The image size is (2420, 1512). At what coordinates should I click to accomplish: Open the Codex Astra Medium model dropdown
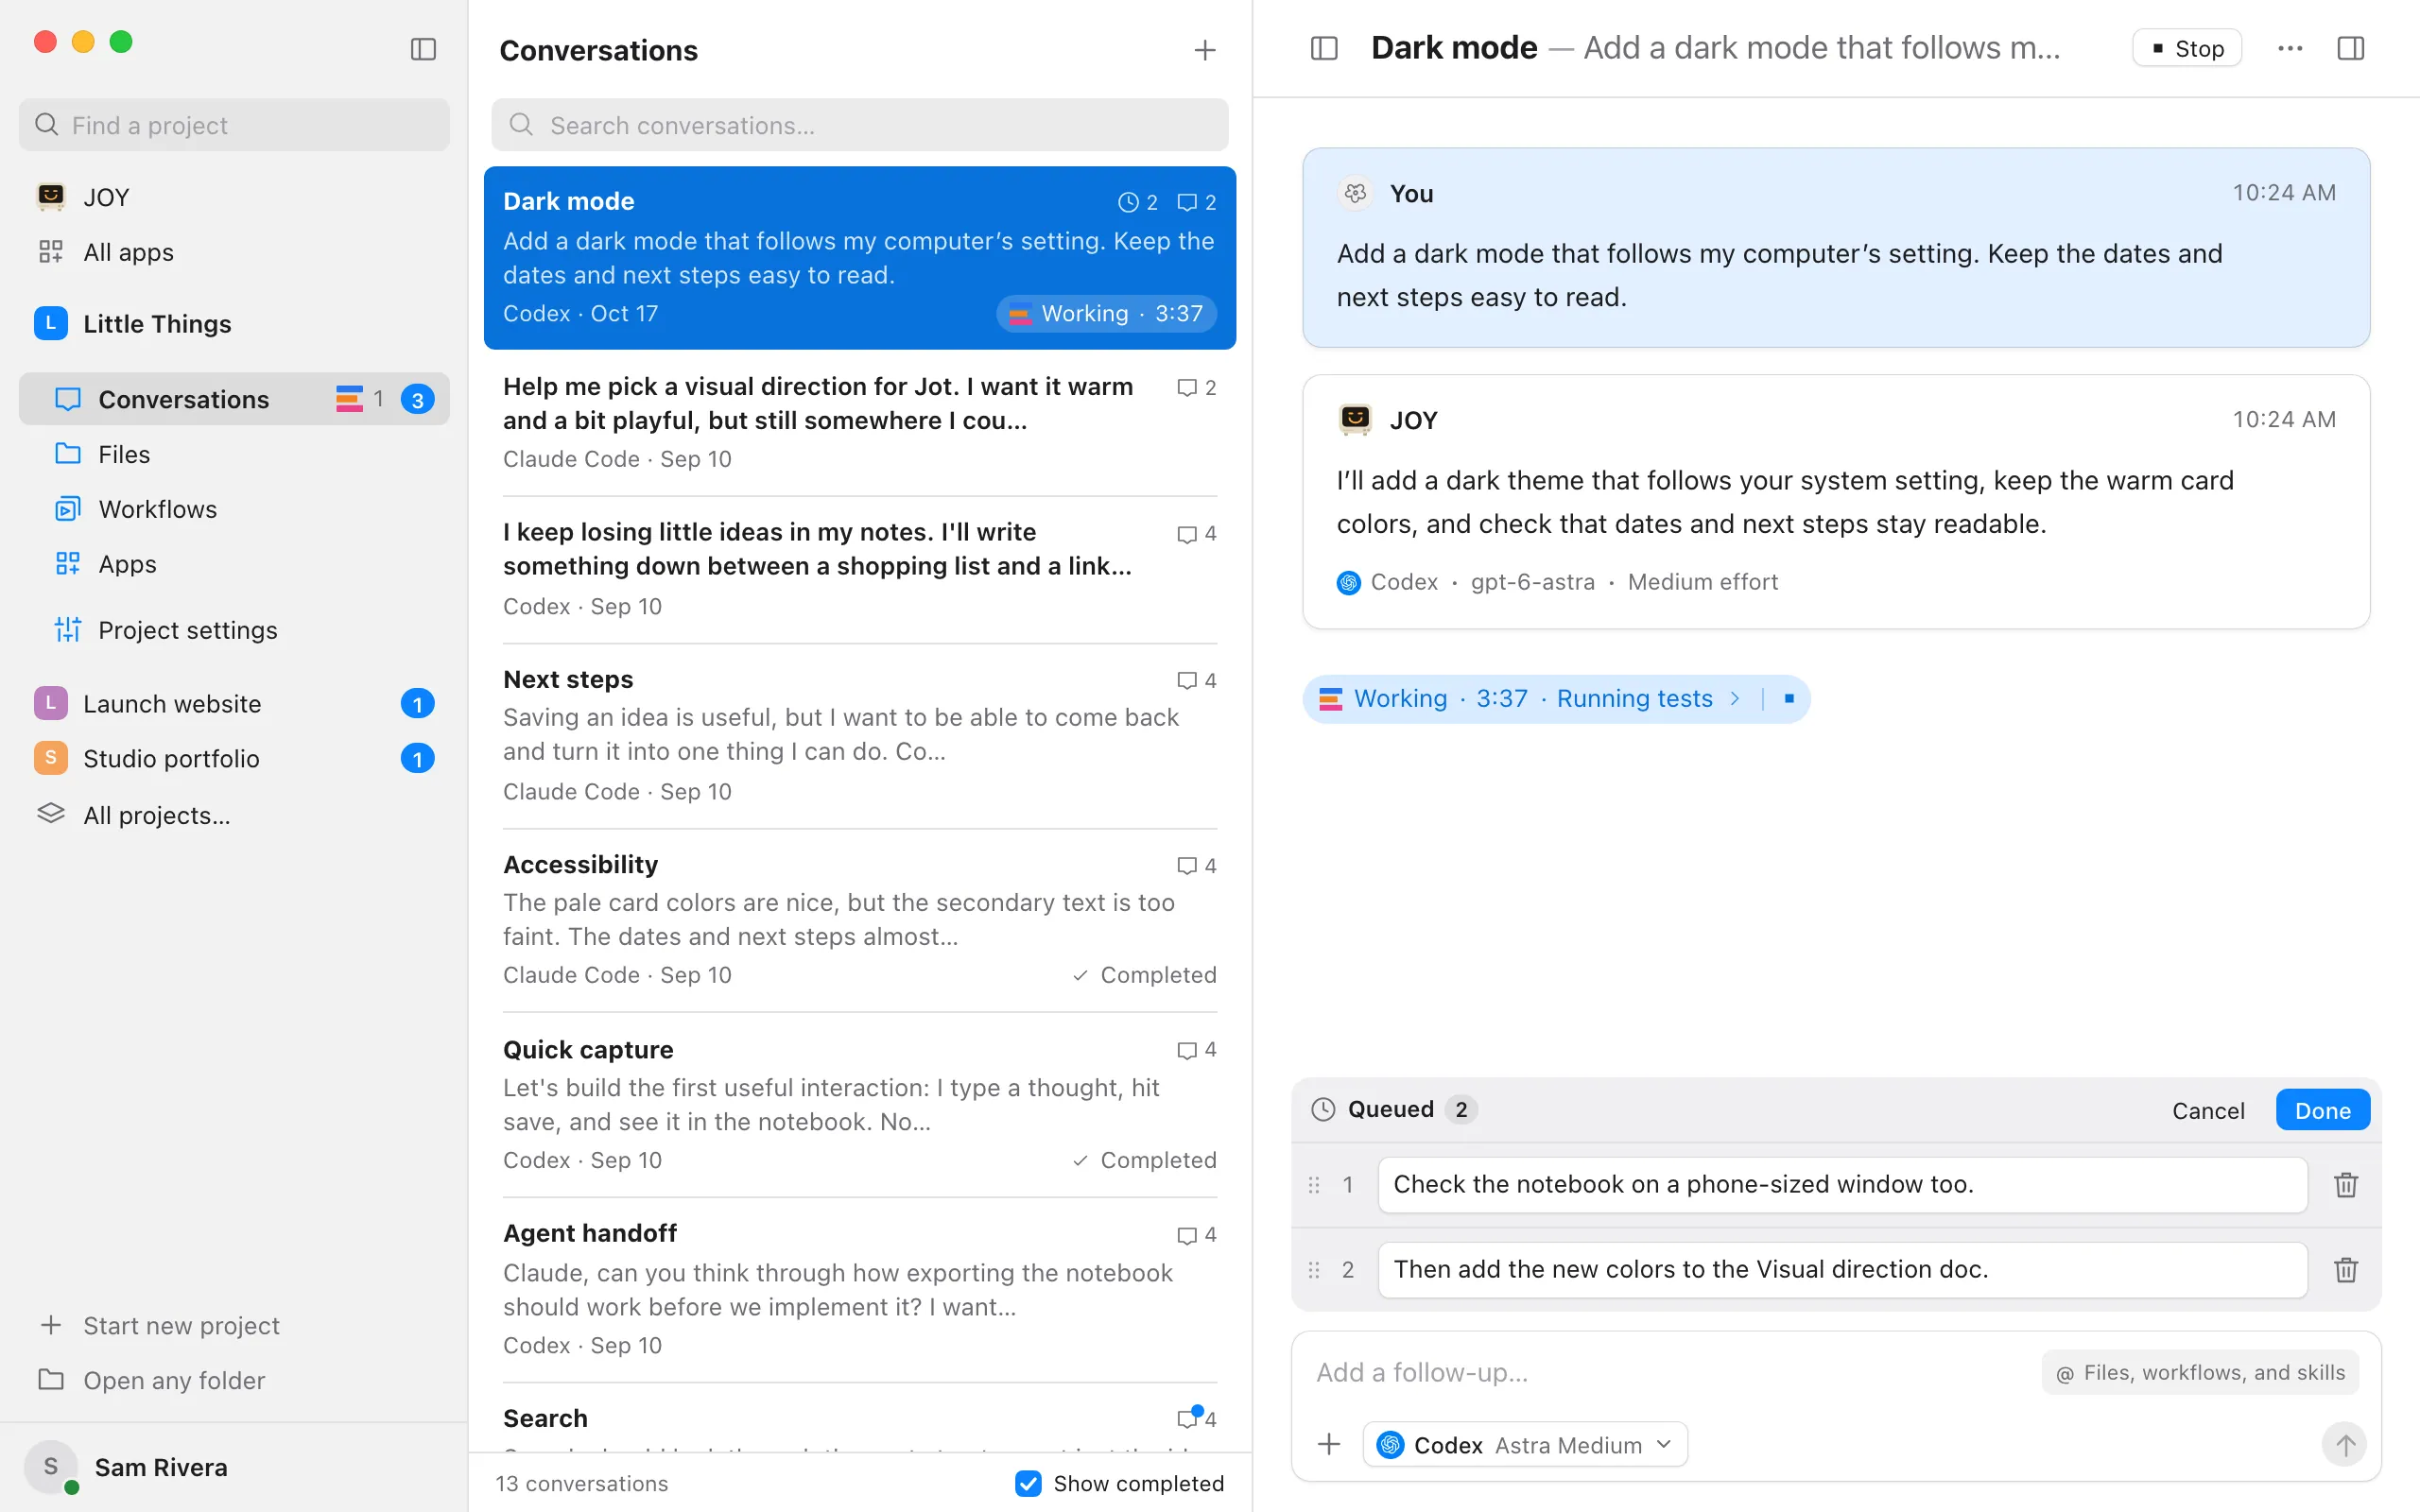click(x=1525, y=1445)
